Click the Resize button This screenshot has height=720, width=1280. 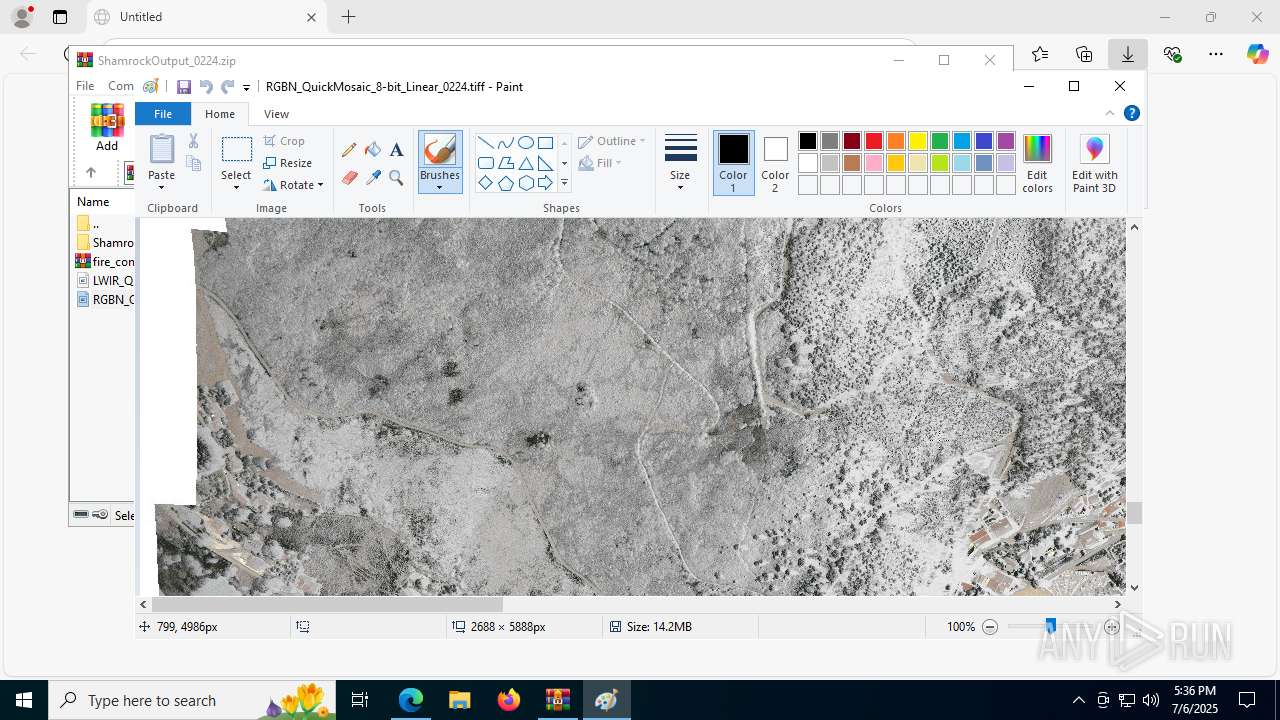[288, 163]
